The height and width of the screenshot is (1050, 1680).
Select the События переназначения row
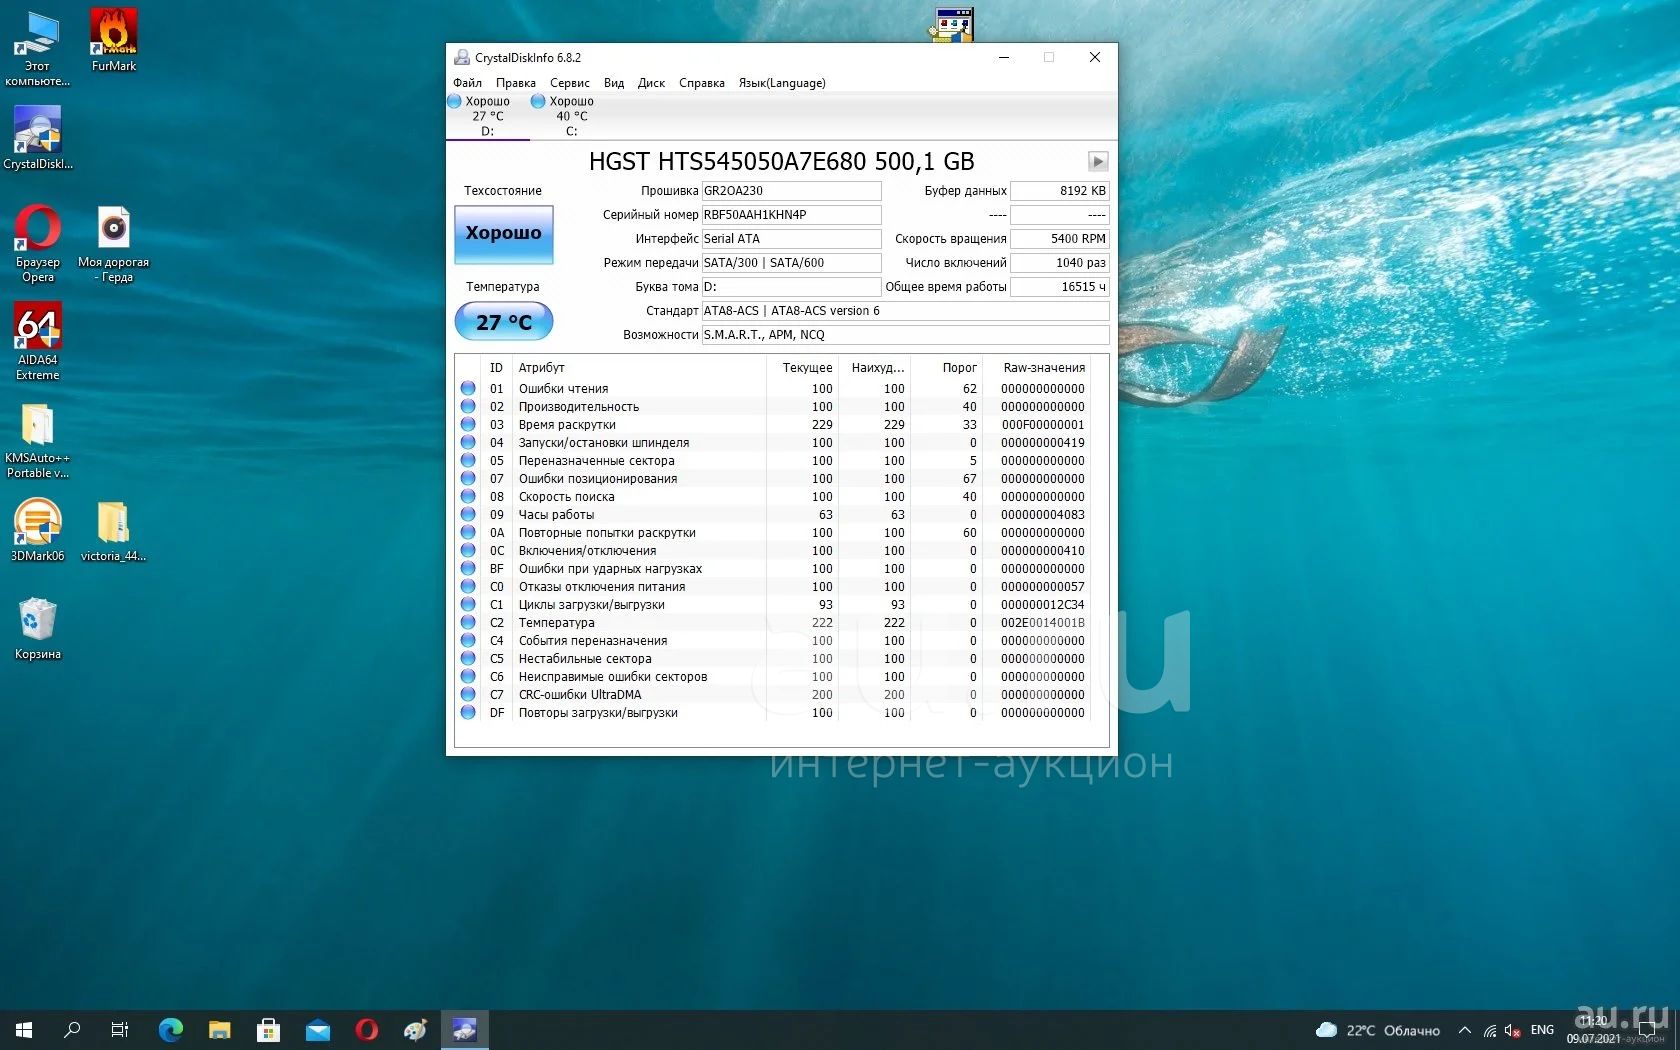tap(774, 641)
